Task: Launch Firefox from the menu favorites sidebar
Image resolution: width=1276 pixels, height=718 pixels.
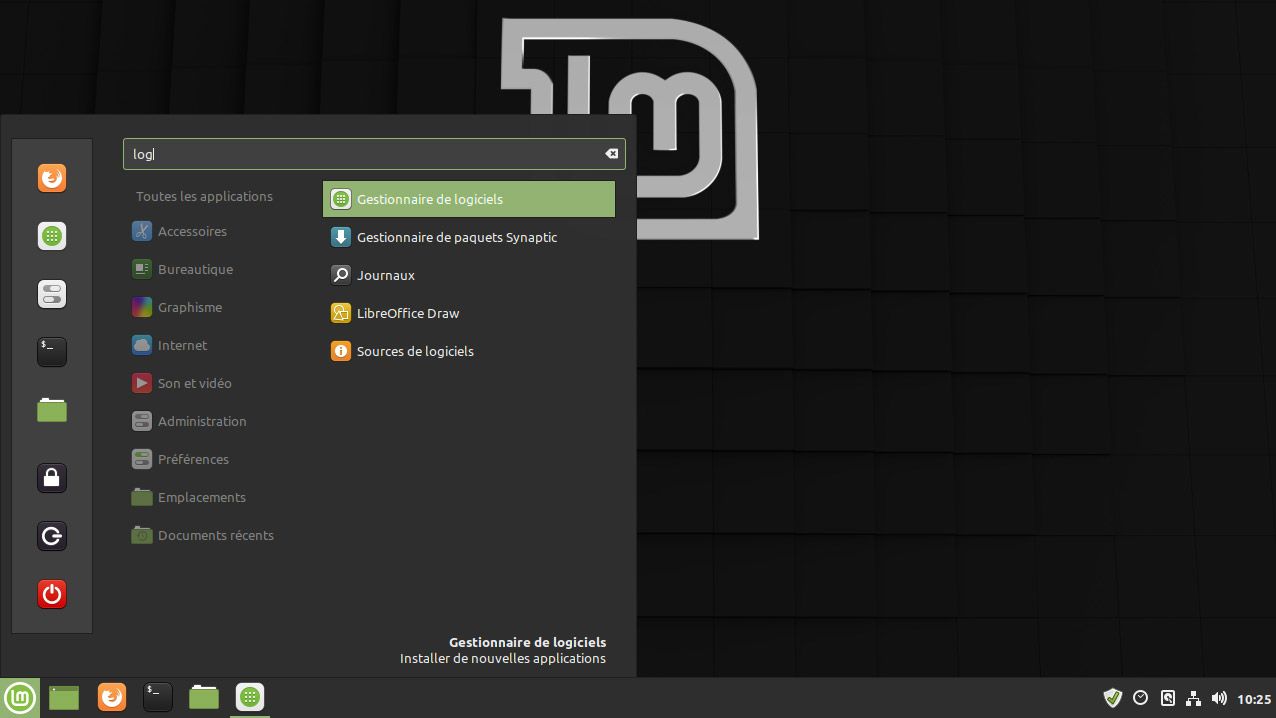Action: coord(52,178)
